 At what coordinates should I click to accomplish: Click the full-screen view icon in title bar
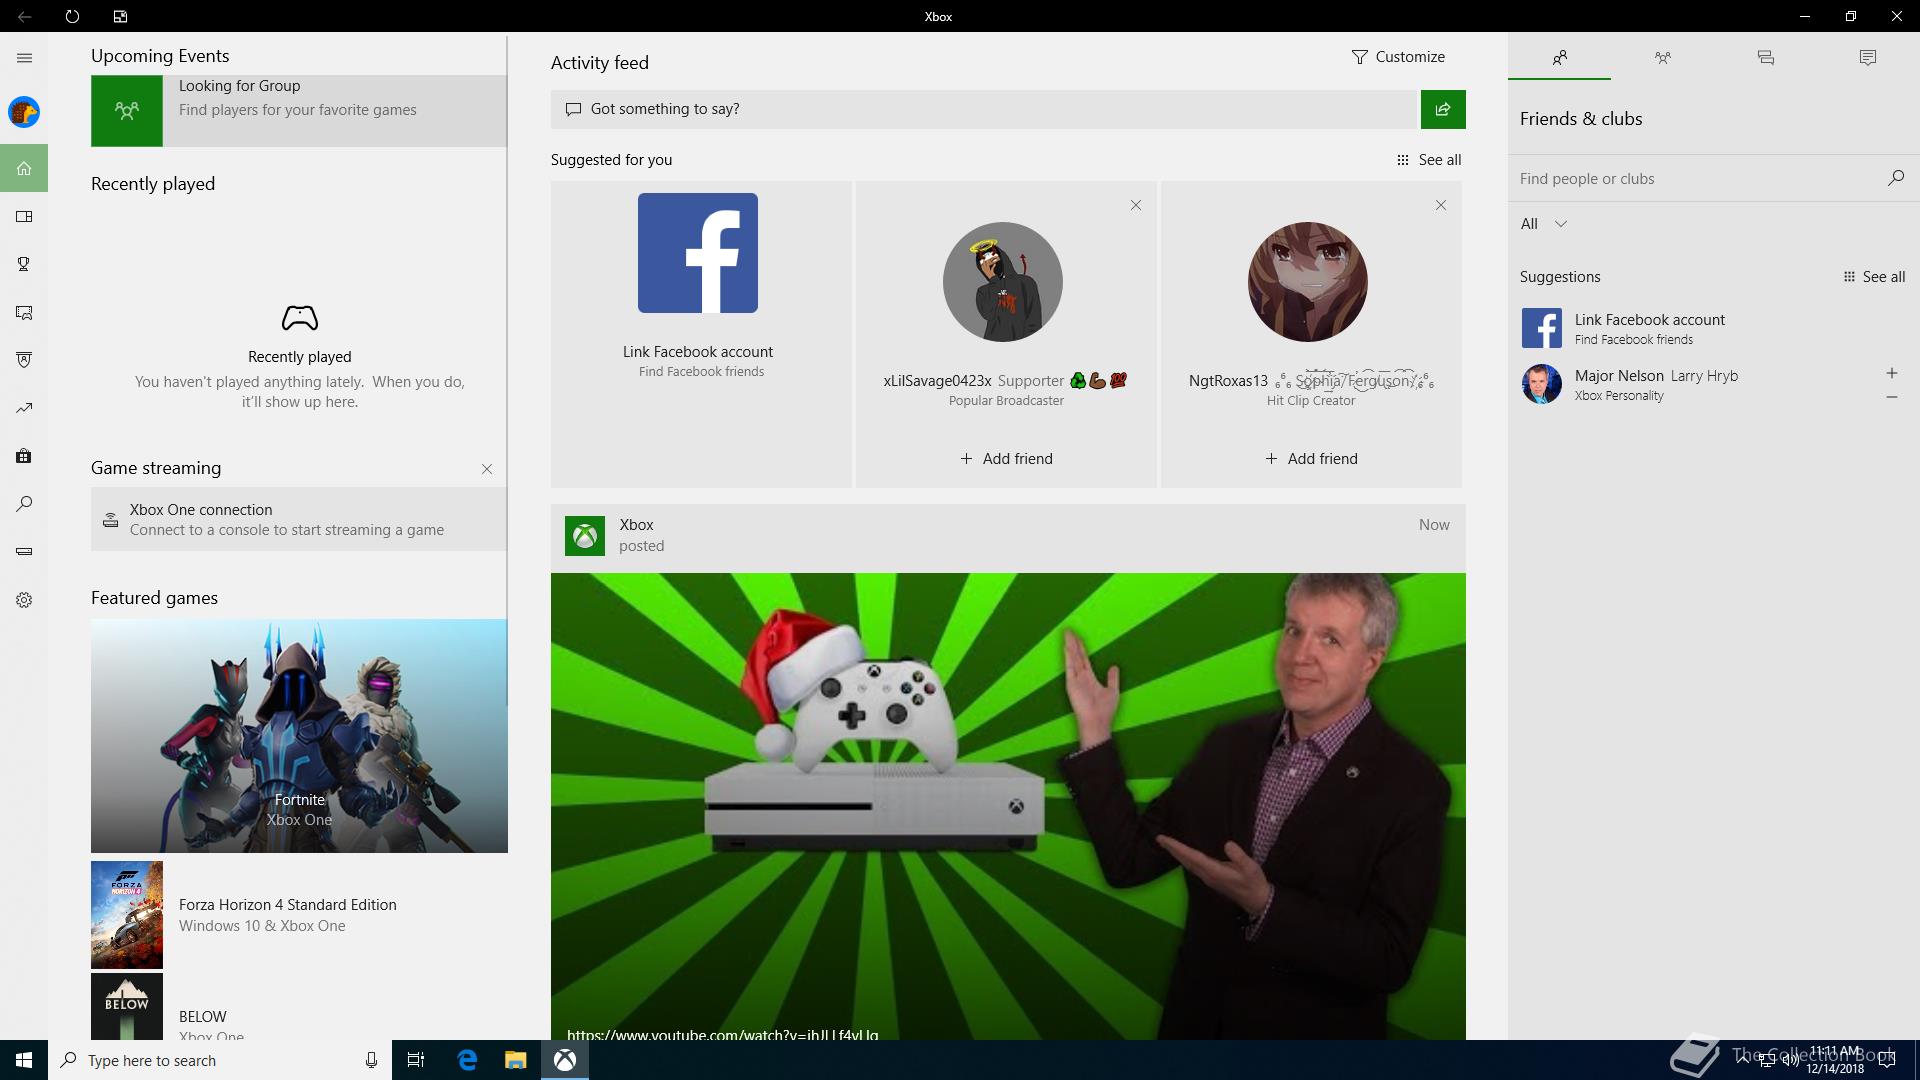point(120,16)
